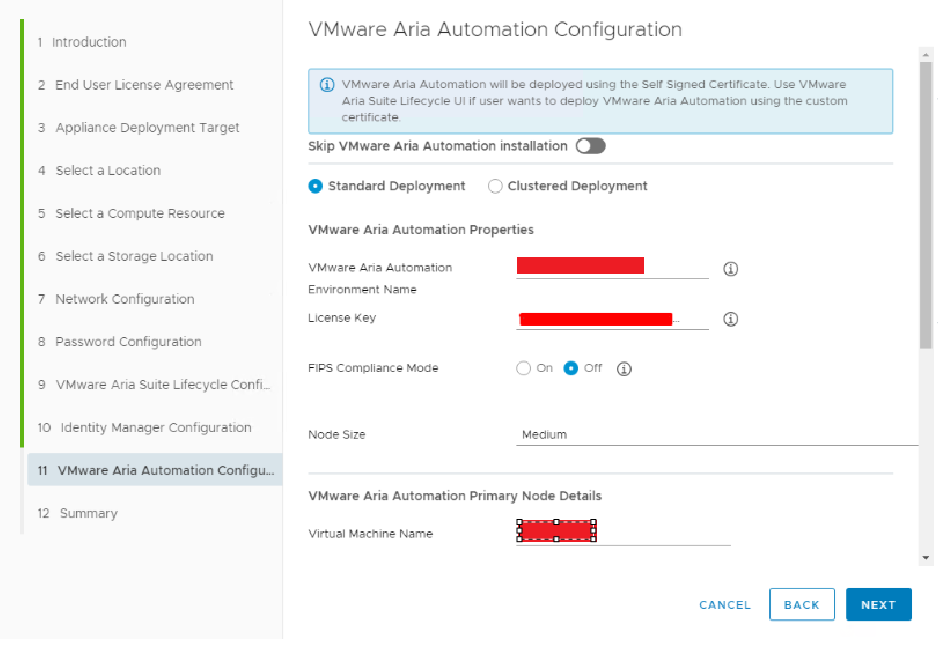Screen dimensions: 938x657
Task: Click the scrollbar up arrow
Action: (x=926, y=54)
